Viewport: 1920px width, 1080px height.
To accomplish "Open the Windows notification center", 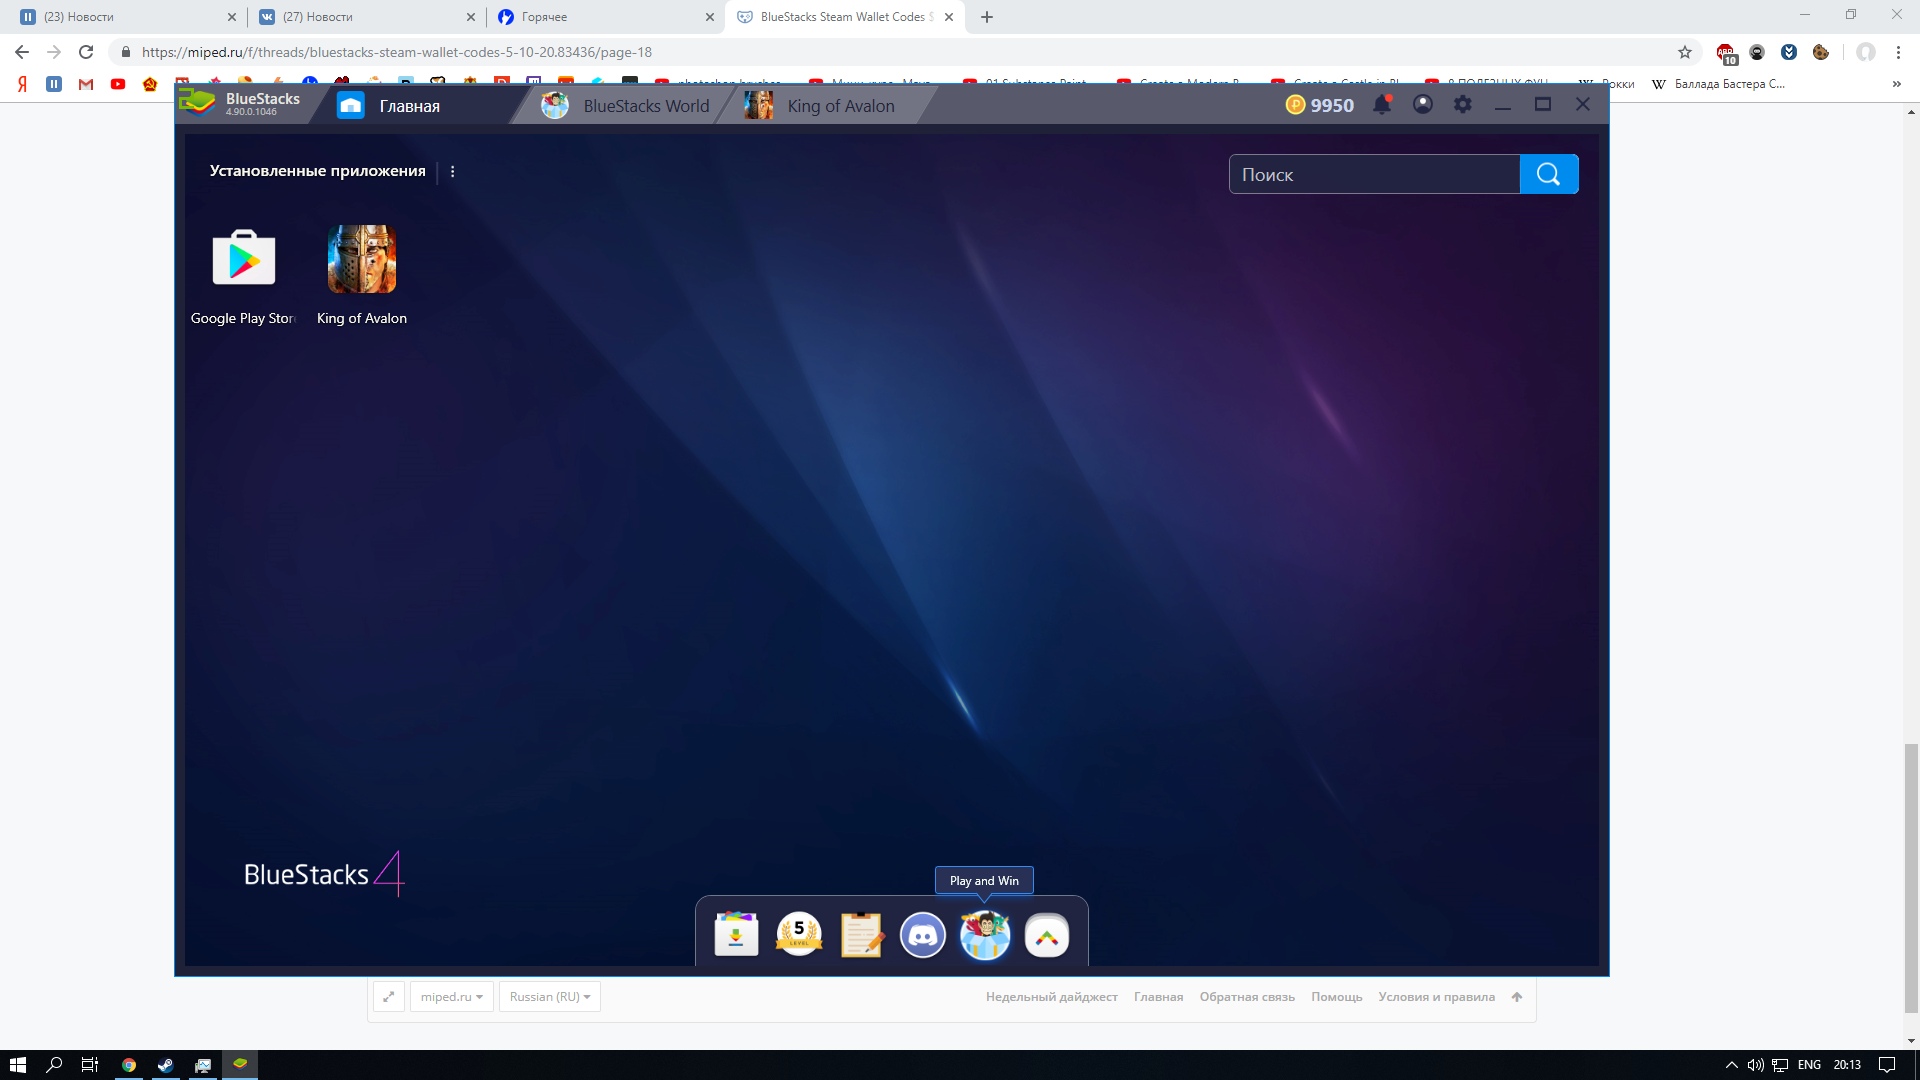I will (x=1887, y=1065).
